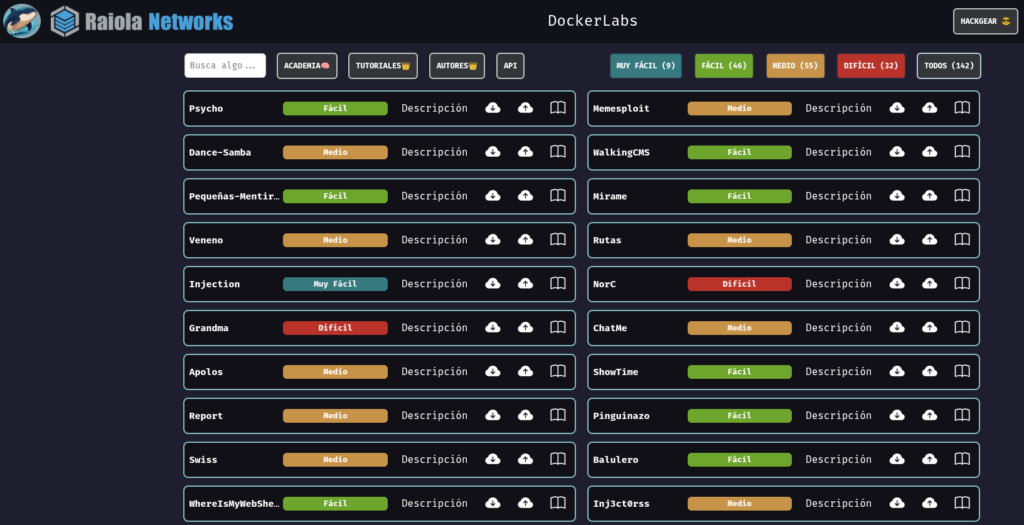Select the Apolos machine name

(x=206, y=372)
